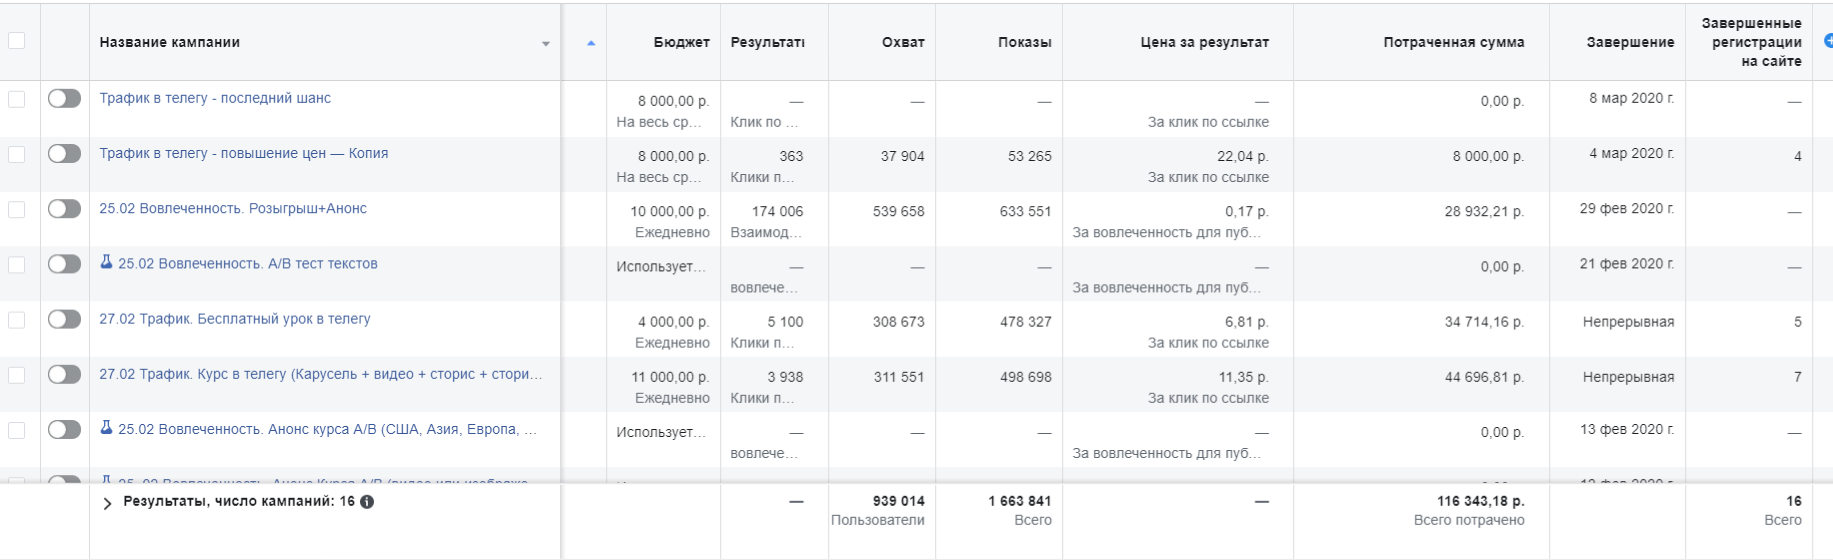The image size is (1833, 560).
Task: Click the 'Потраченная сумма' column header
Action: (x=1453, y=42)
